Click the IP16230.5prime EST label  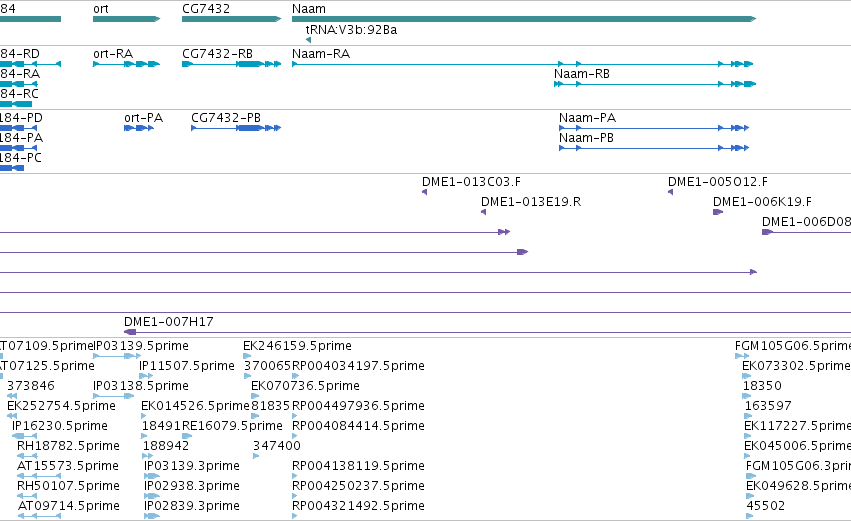click(60, 425)
